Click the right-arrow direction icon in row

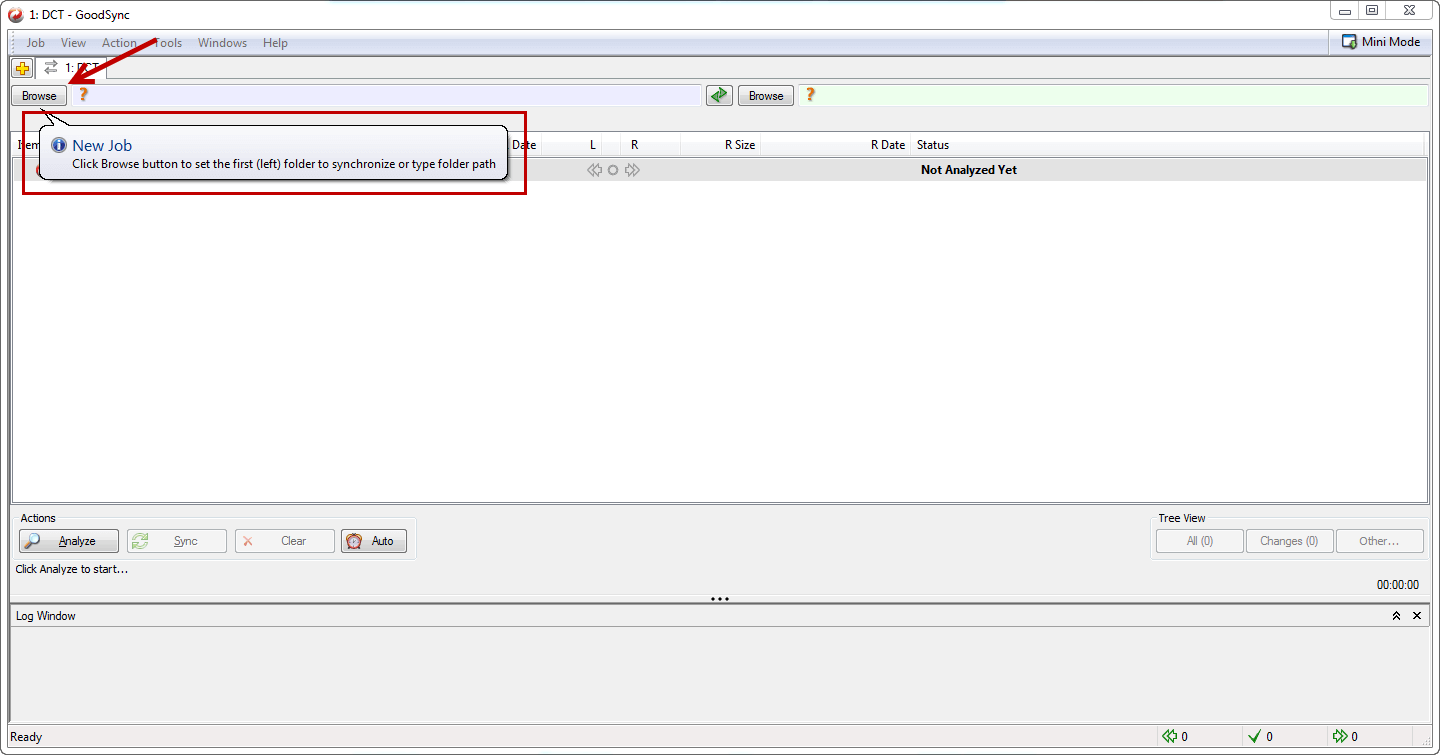(x=632, y=170)
